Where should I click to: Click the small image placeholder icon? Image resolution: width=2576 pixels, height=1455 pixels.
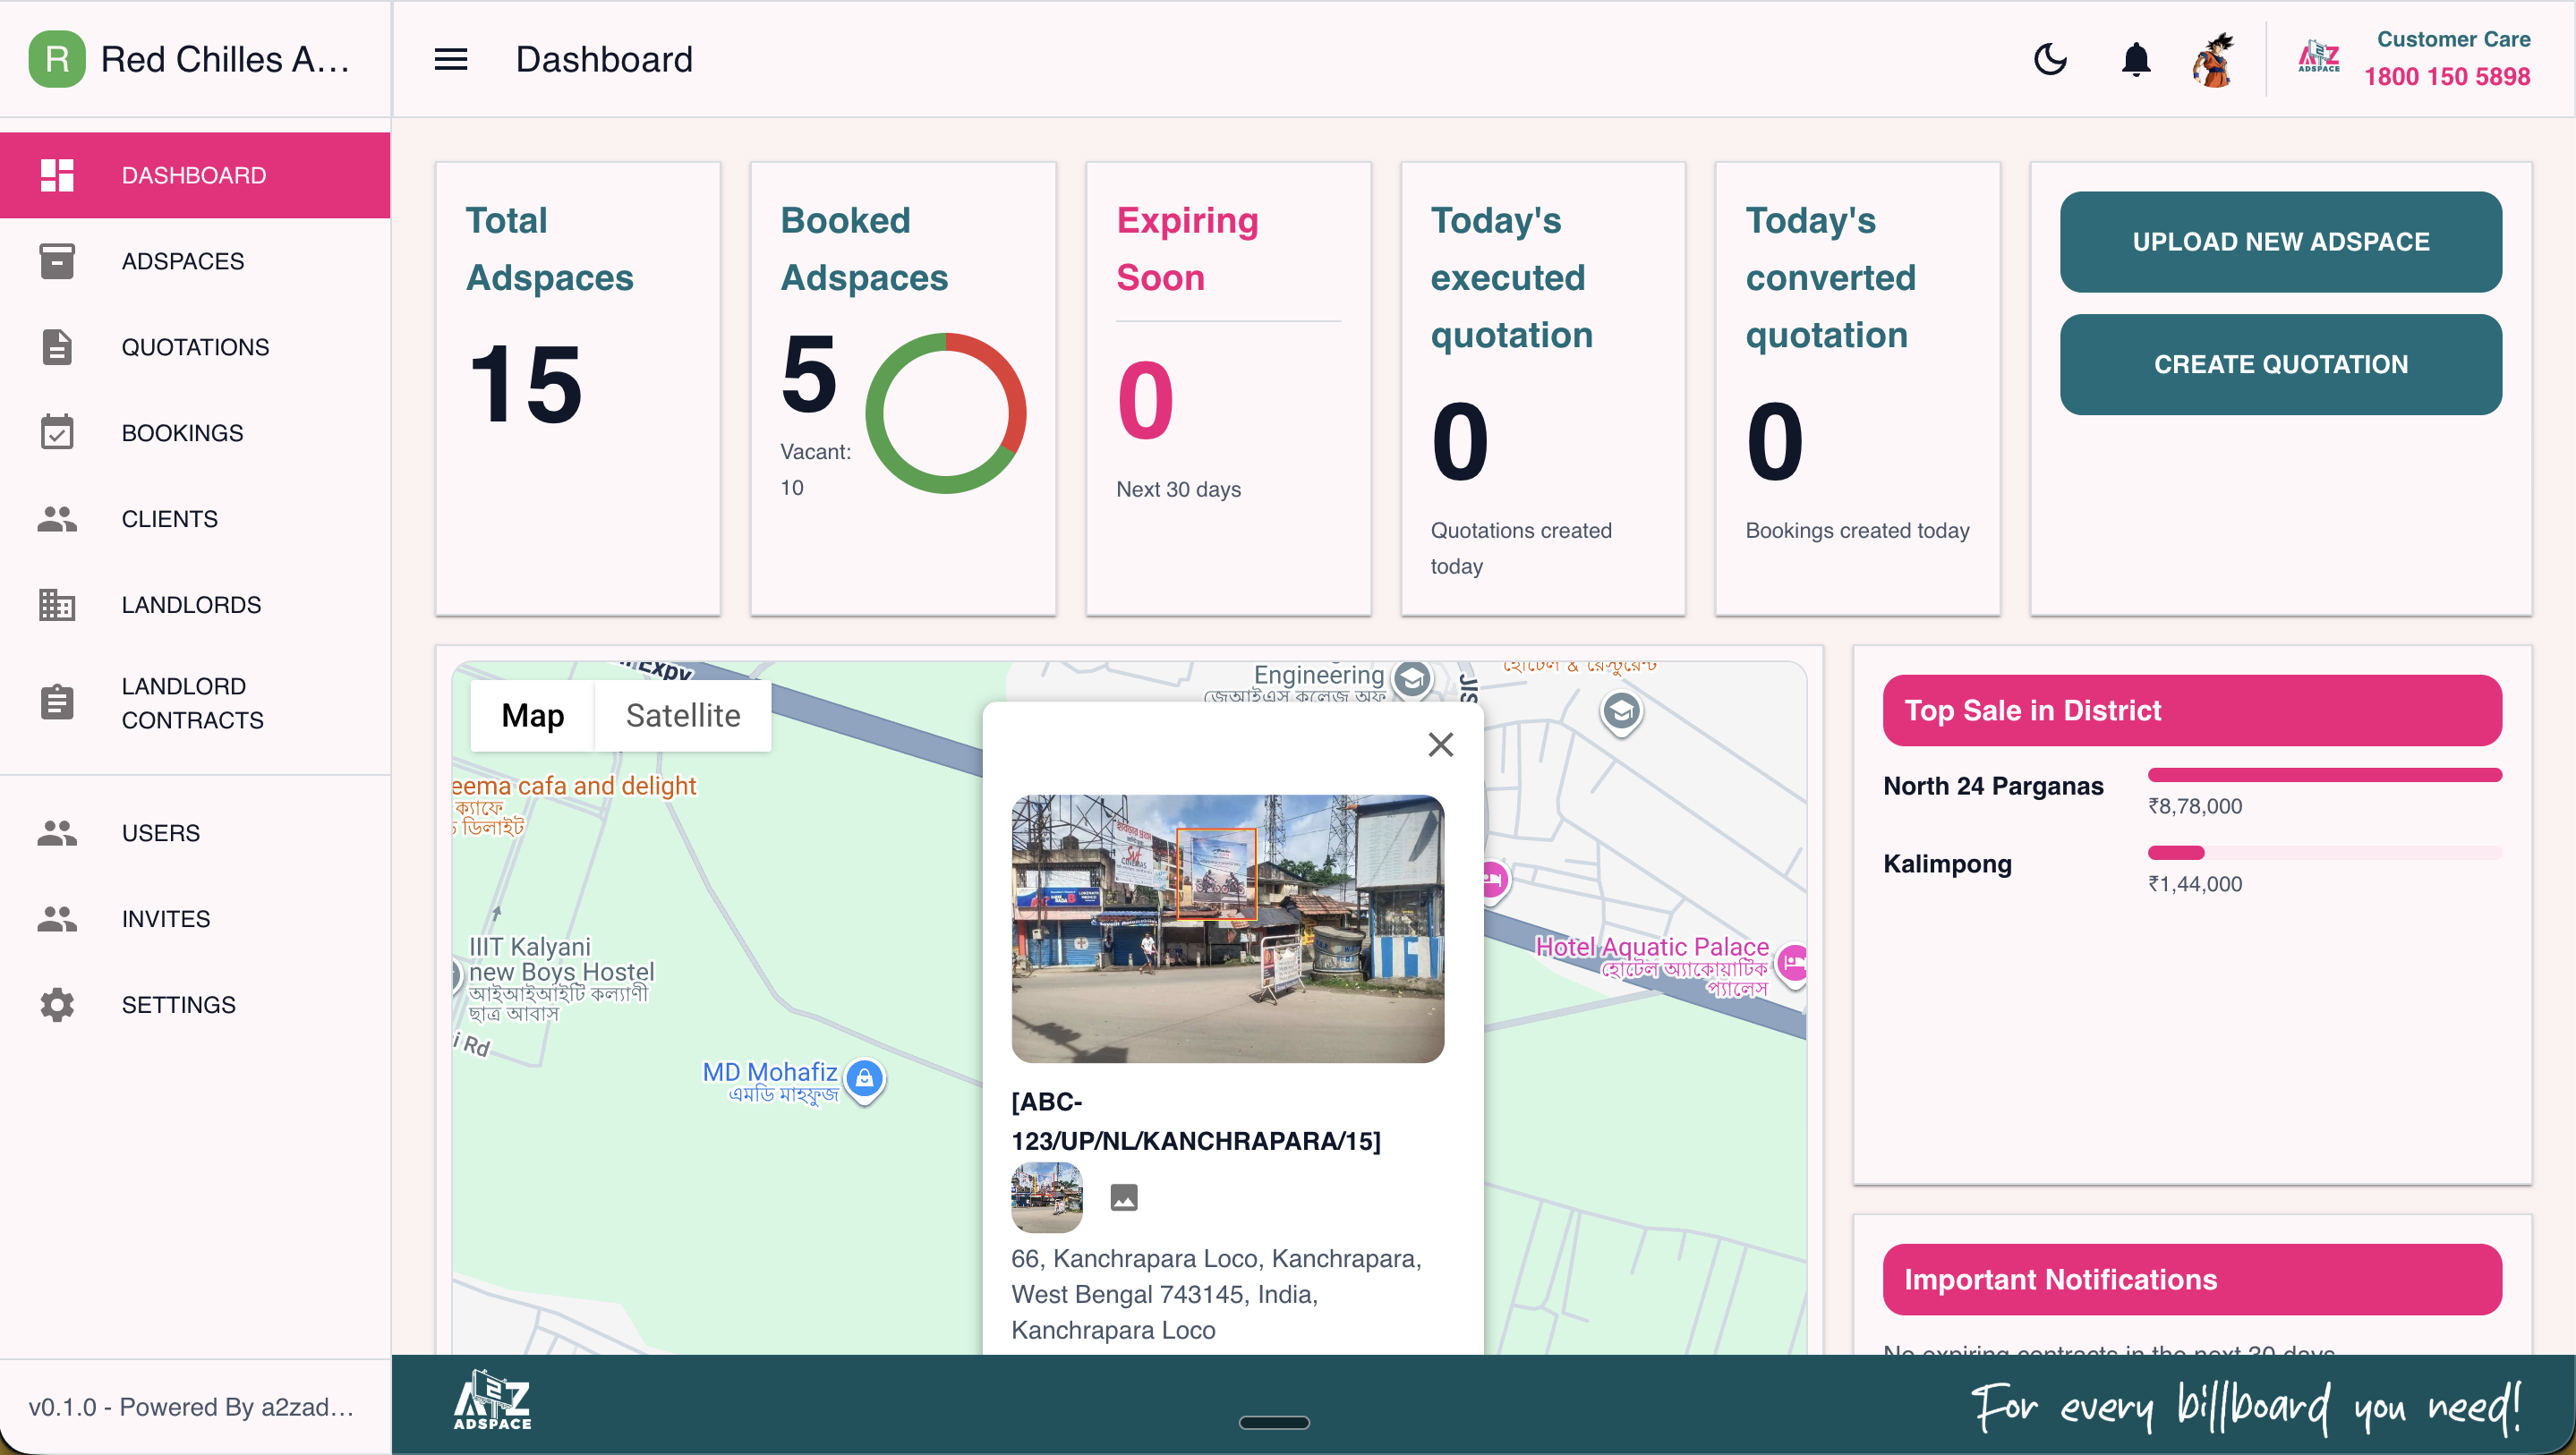[1124, 1197]
